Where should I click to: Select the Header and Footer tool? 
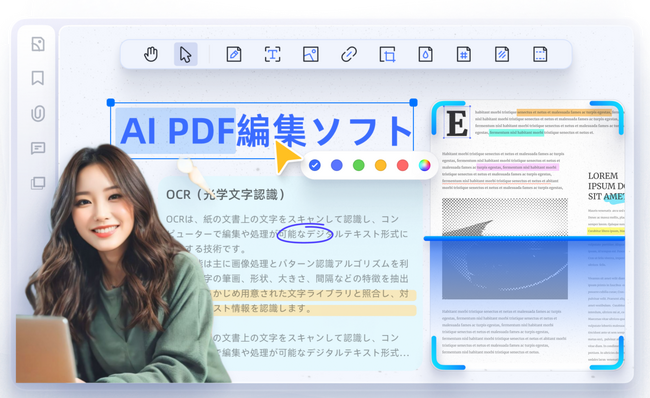(540, 54)
